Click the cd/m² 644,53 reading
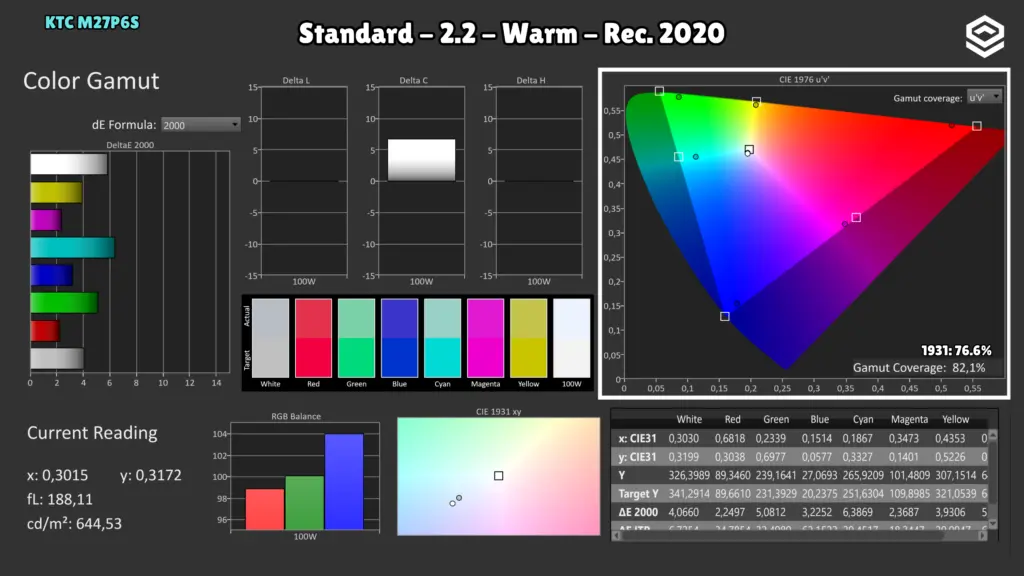The width and height of the screenshot is (1024, 576). coord(74,524)
